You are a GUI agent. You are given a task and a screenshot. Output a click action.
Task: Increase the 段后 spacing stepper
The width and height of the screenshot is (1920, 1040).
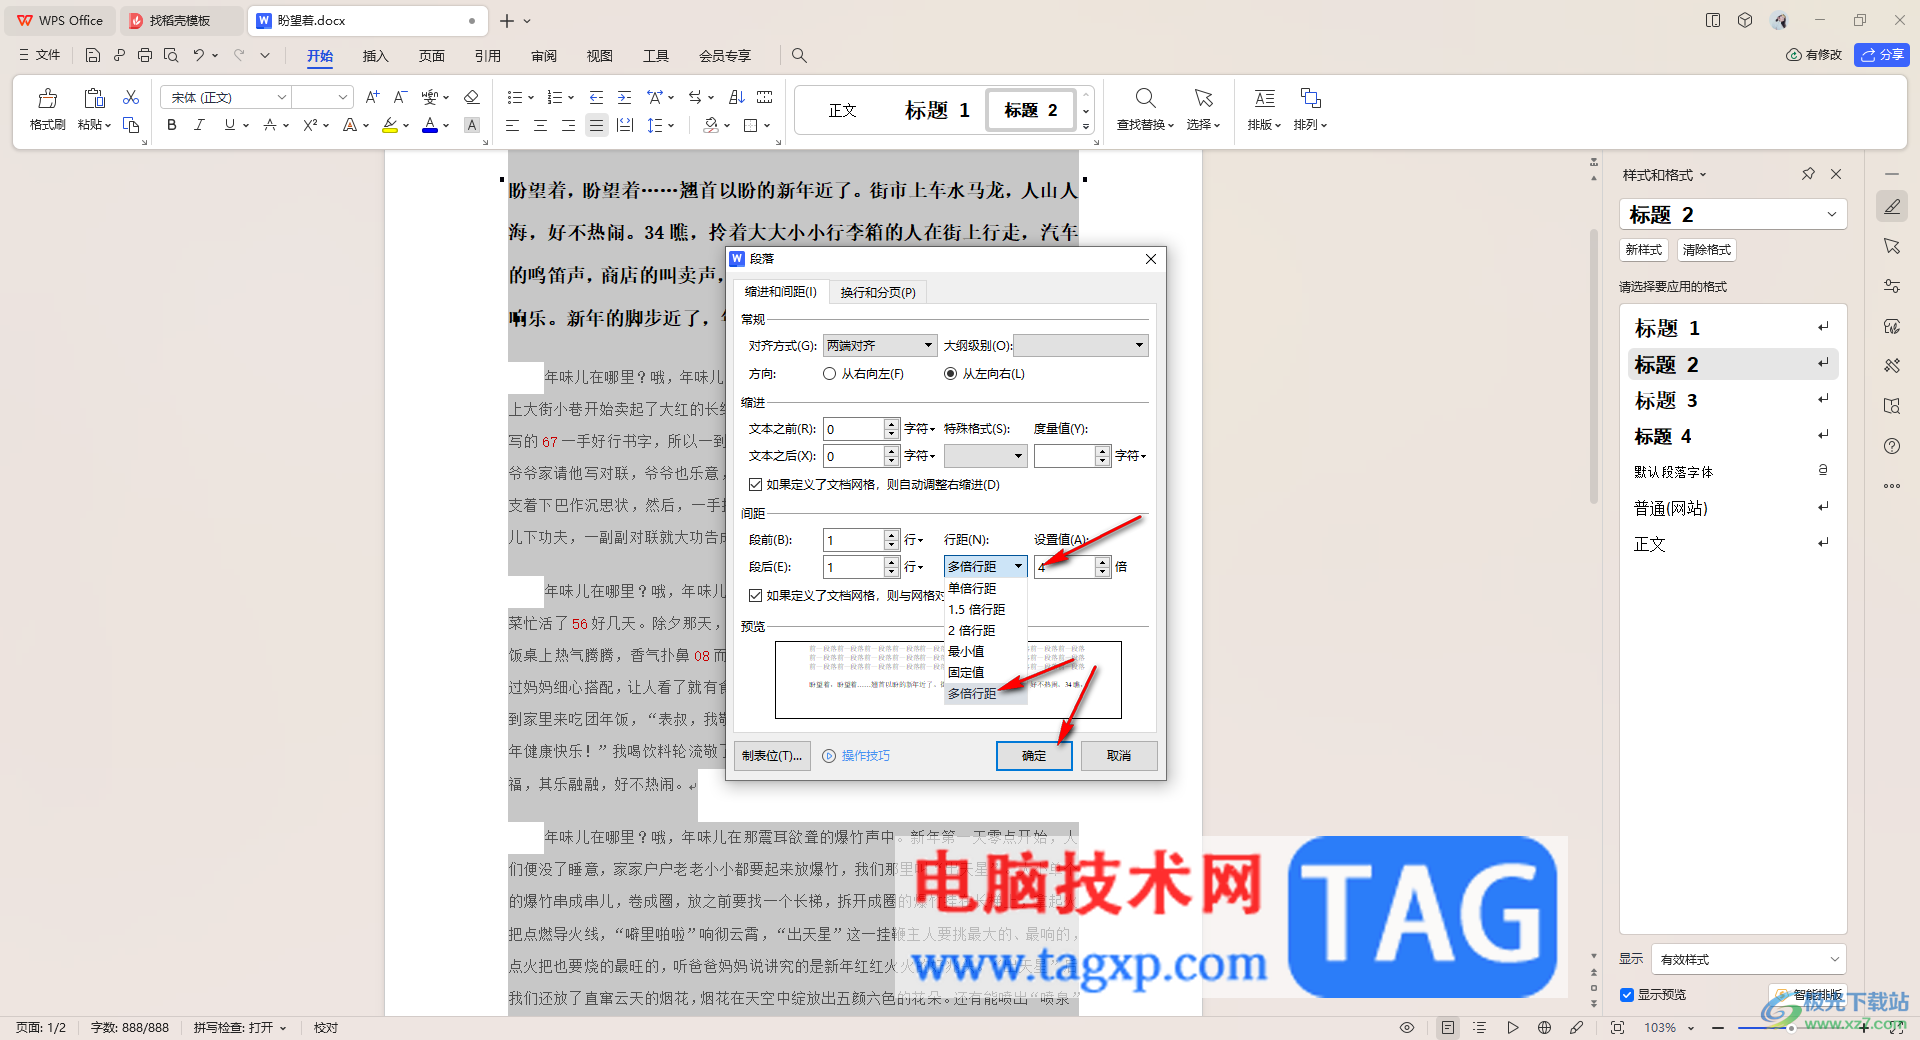pyautogui.click(x=892, y=562)
